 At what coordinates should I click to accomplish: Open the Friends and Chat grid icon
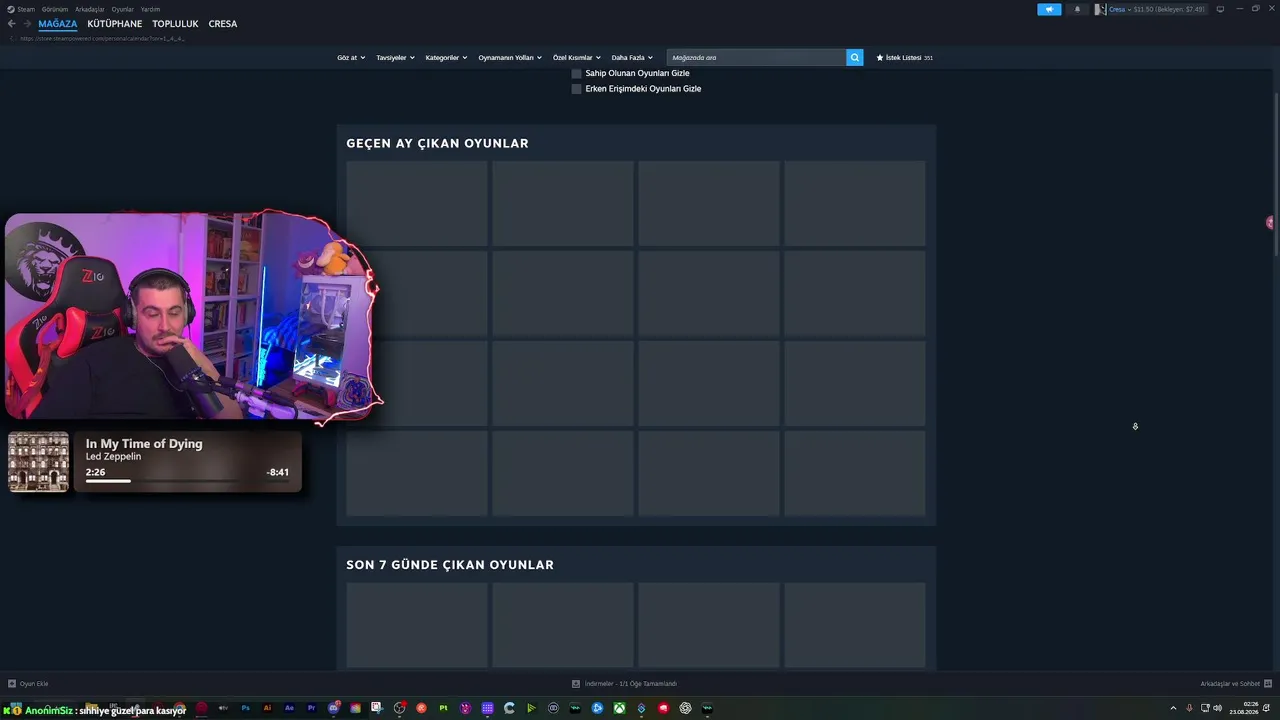click(1269, 684)
